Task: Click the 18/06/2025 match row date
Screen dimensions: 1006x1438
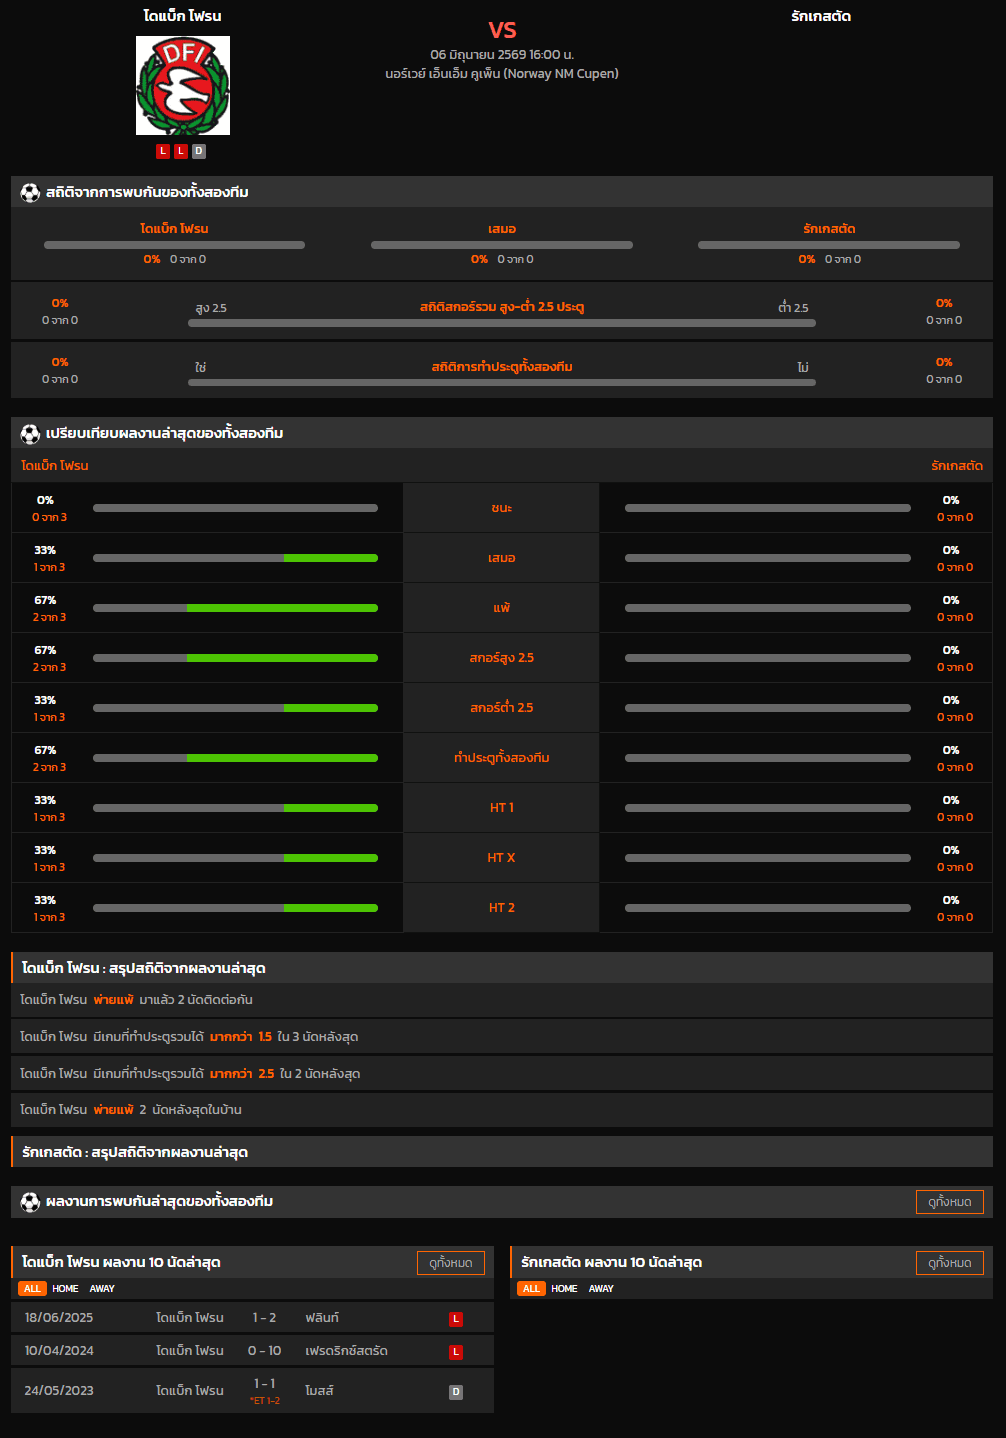Action: [x=59, y=1318]
